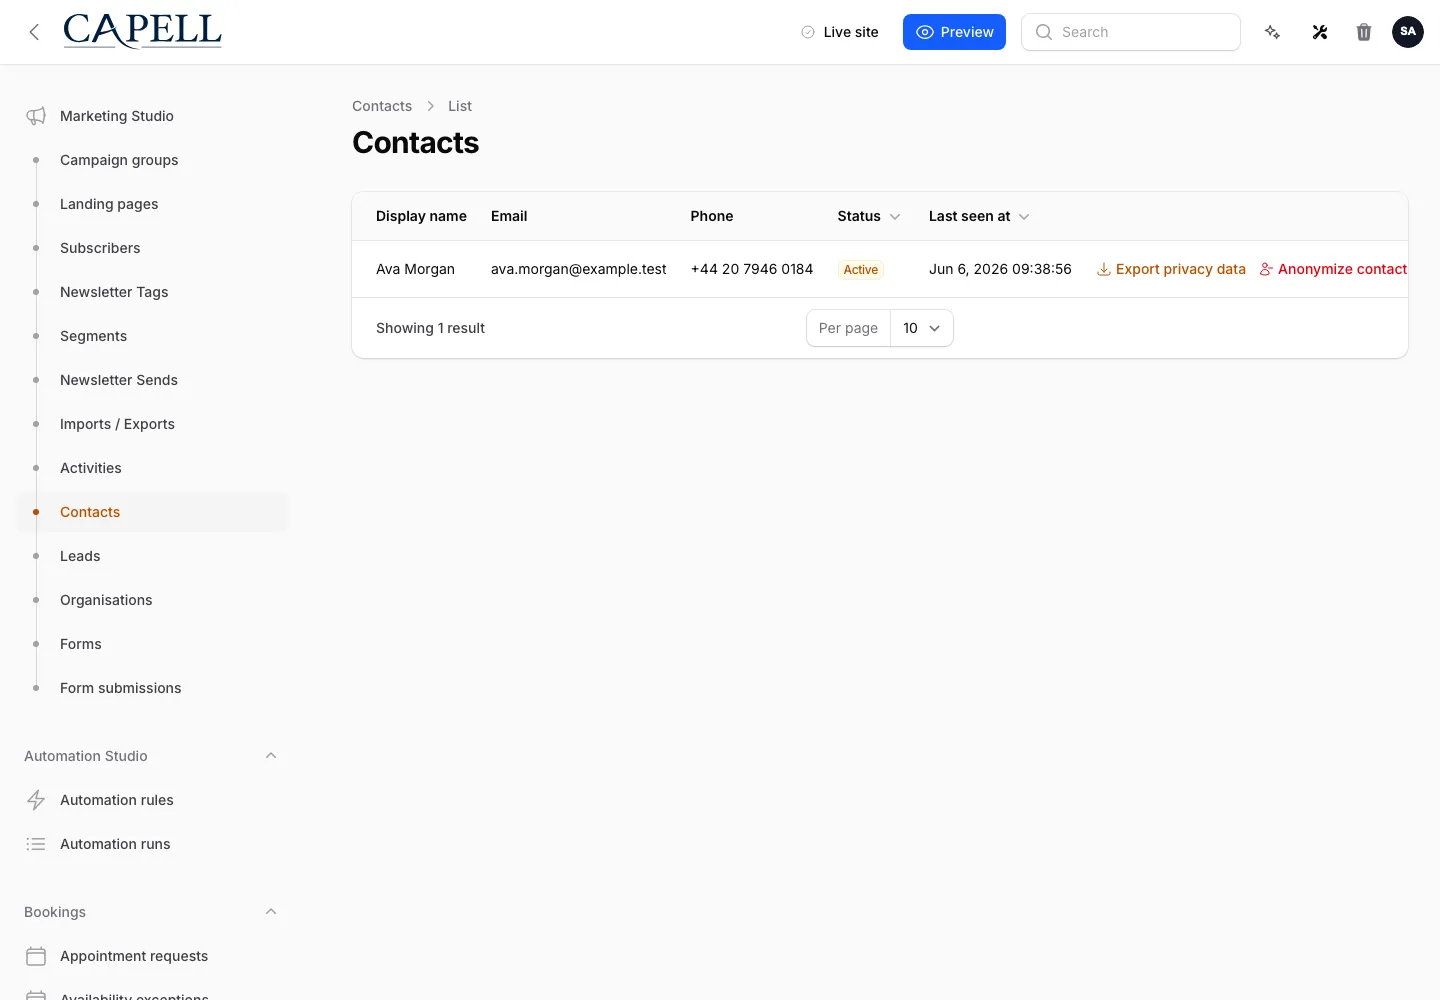Focus the Search input field
Image resolution: width=1440 pixels, height=1000 pixels.
click(x=1131, y=32)
